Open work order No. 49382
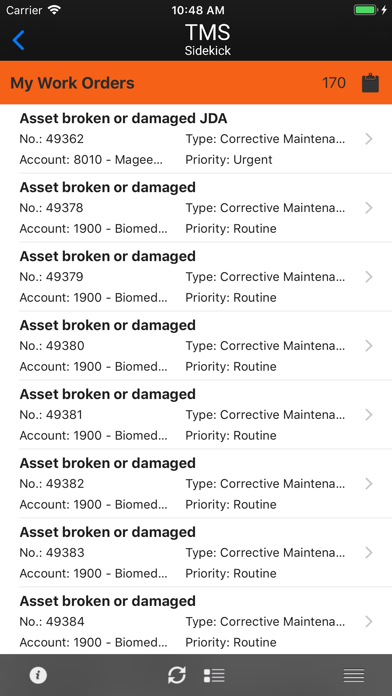This screenshot has width=392, height=696. point(196,483)
